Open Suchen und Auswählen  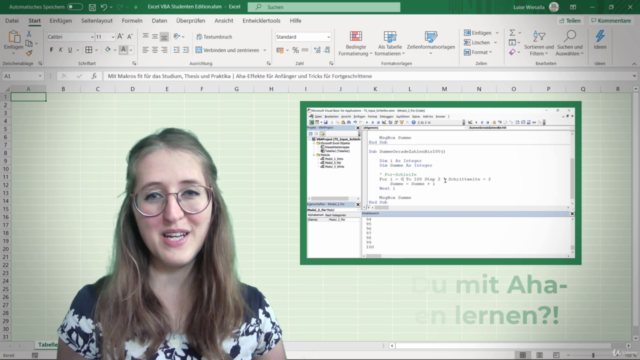[x=570, y=43]
